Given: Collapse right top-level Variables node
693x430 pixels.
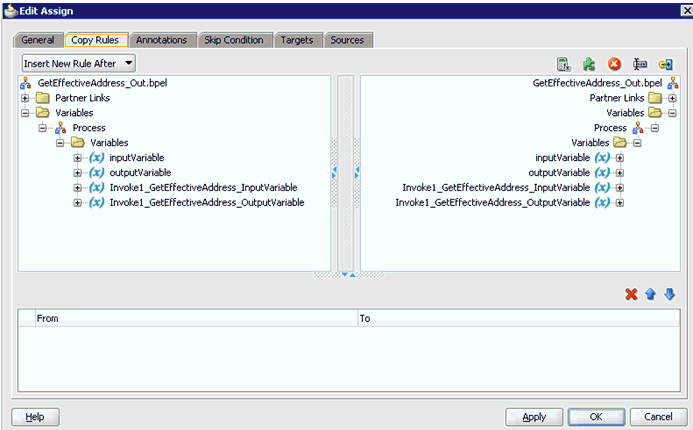Looking at the screenshot, I should pos(672,113).
